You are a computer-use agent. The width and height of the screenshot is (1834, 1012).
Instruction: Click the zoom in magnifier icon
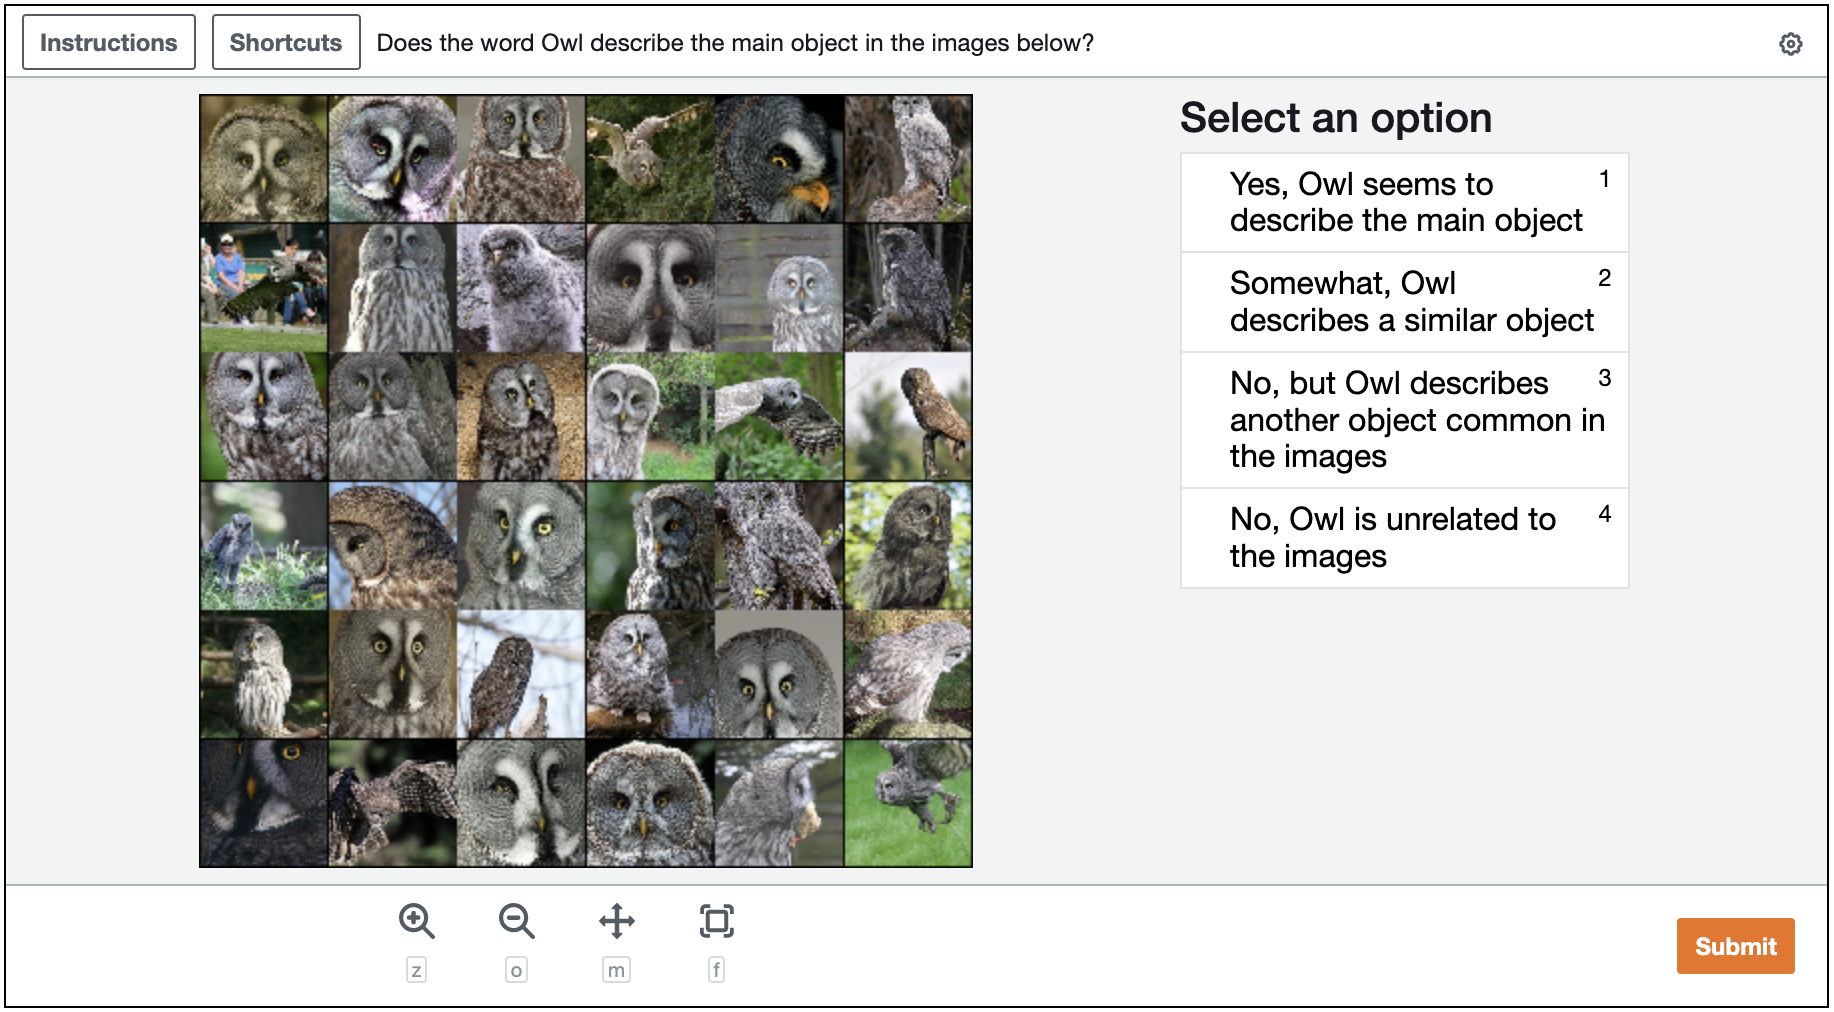click(x=416, y=921)
